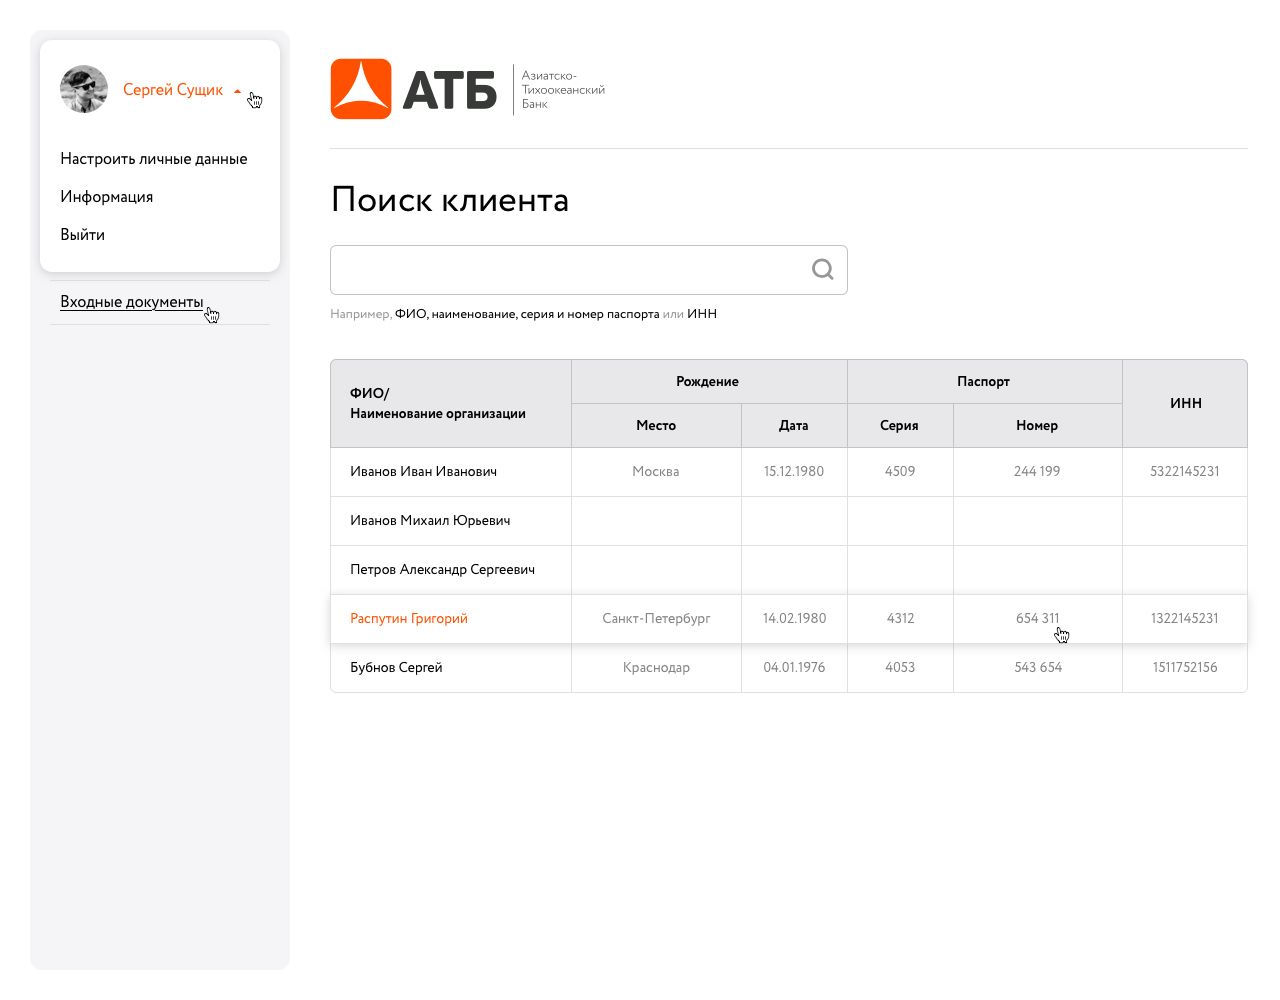1280x1000 pixels.
Task: Click passport number 244 199
Action: (1037, 471)
